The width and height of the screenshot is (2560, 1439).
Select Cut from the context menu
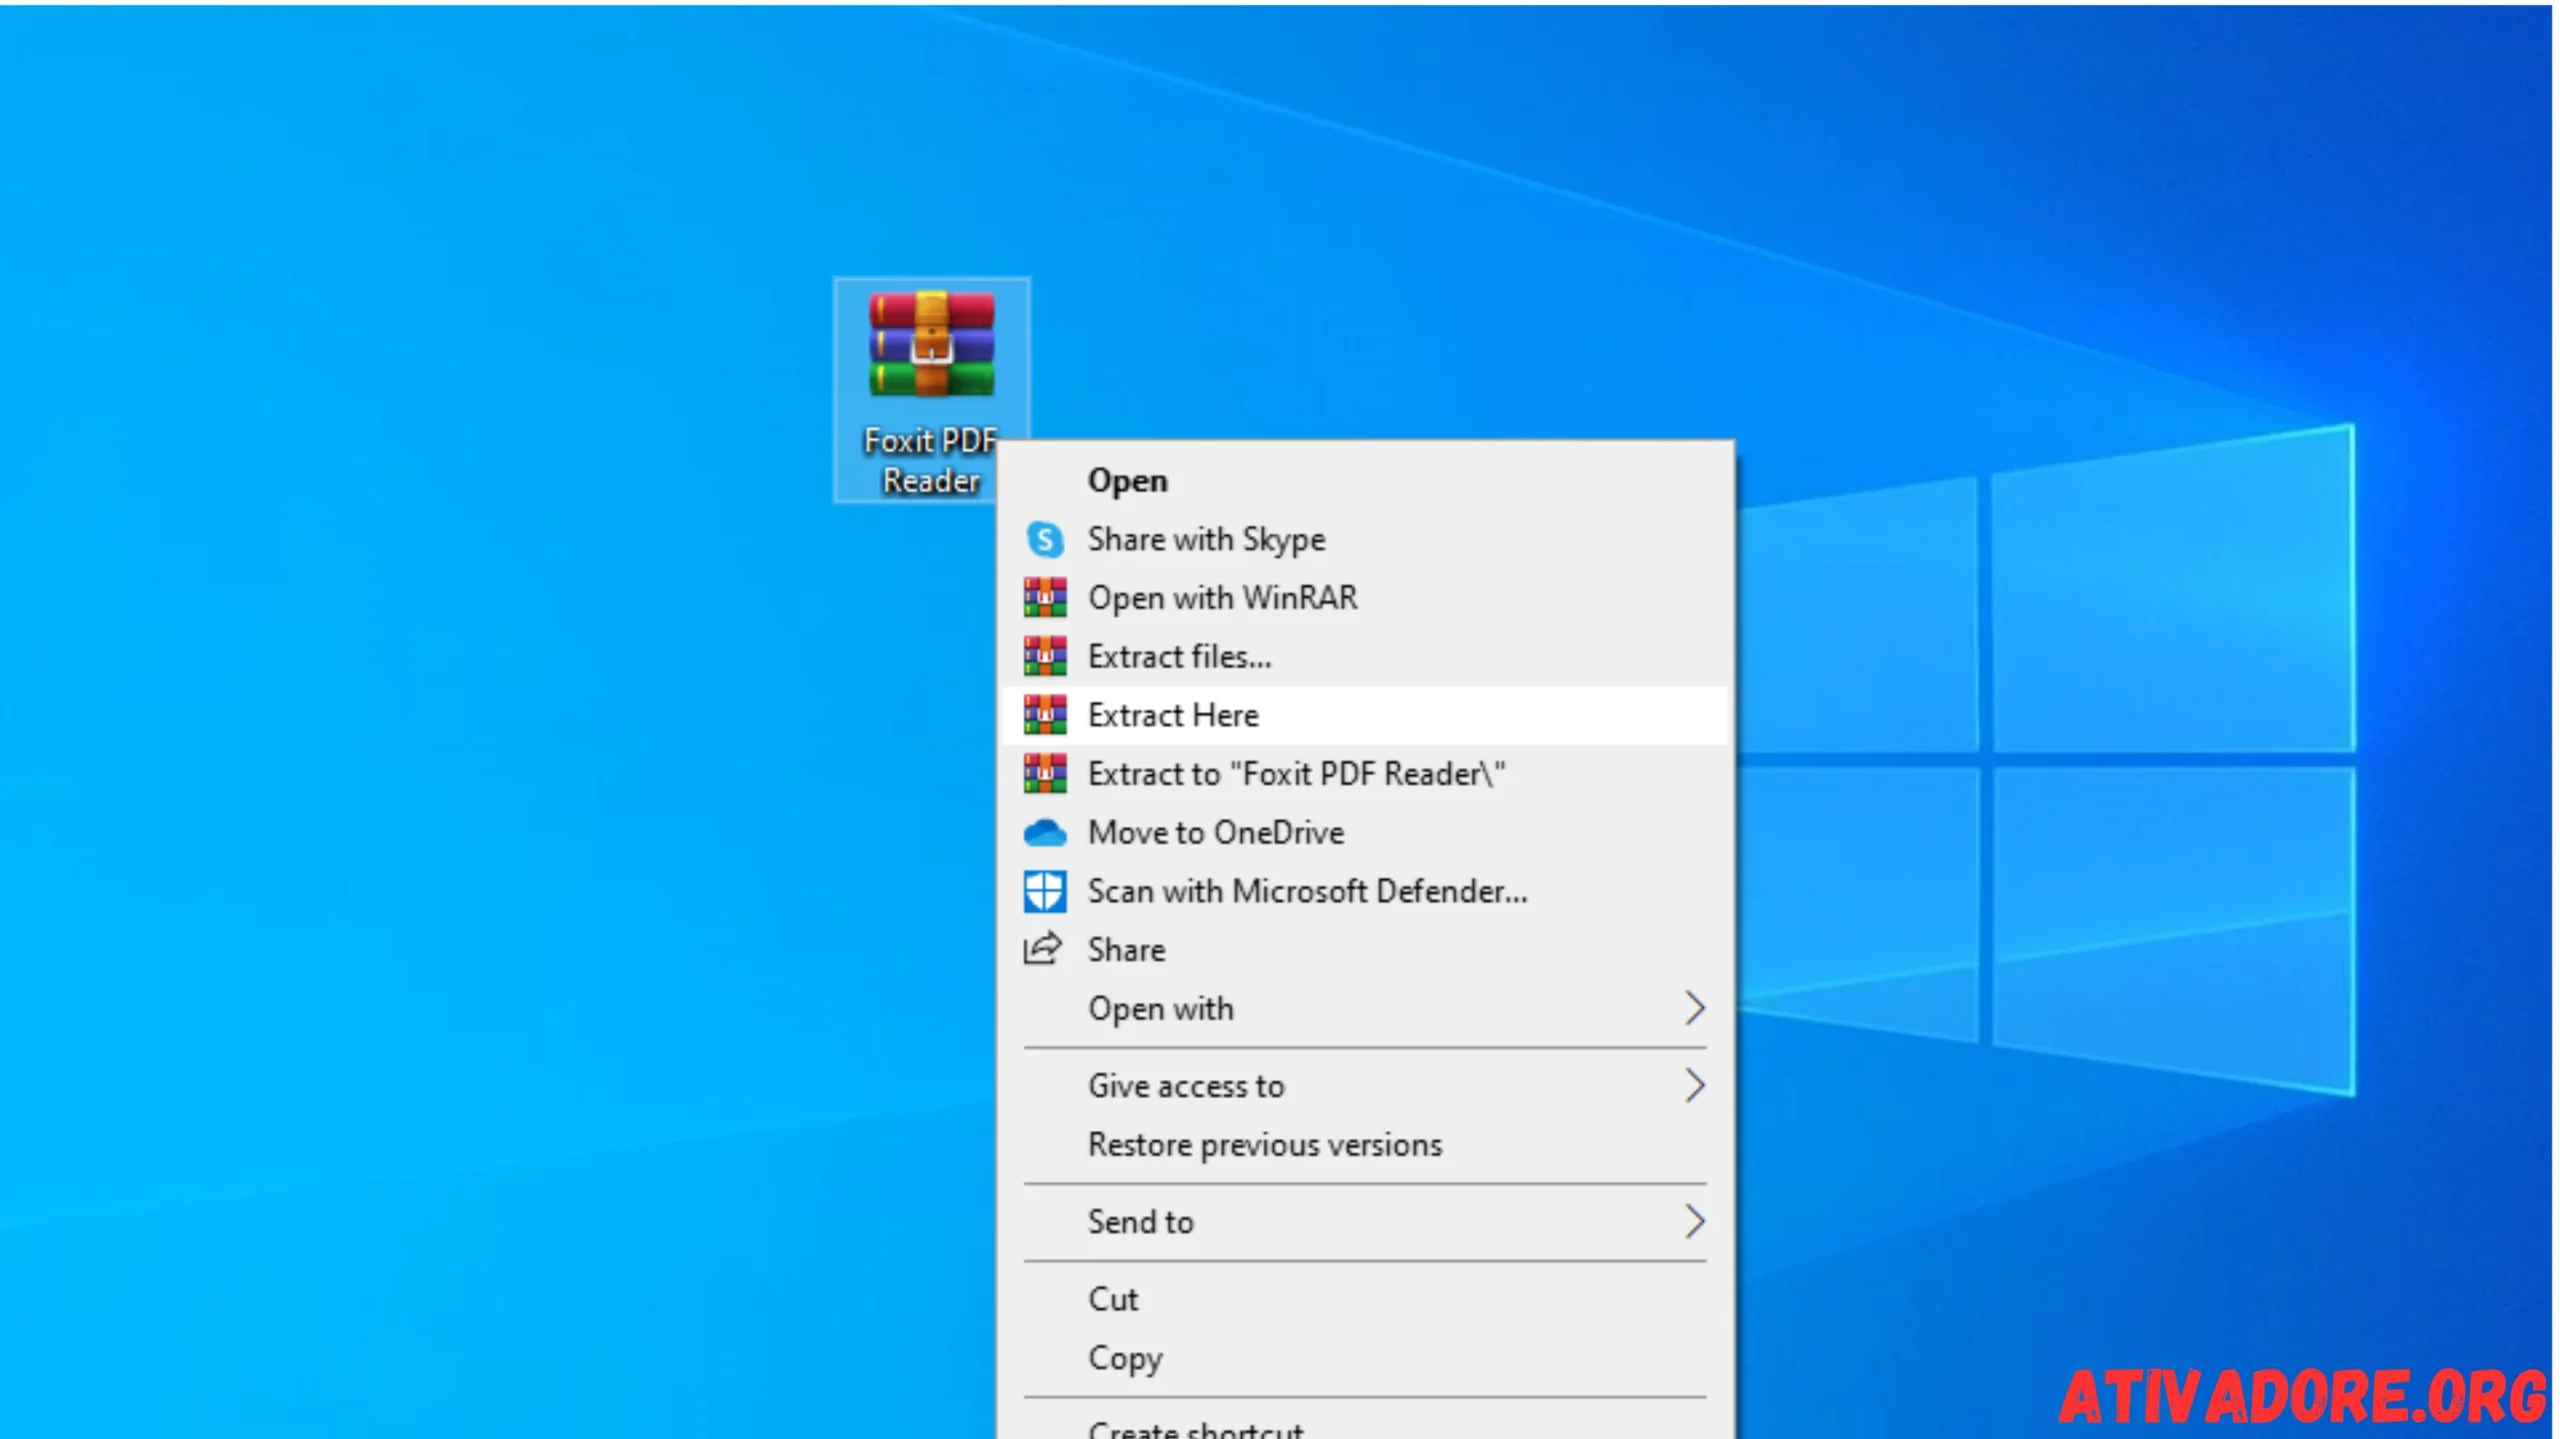tap(1113, 1298)
